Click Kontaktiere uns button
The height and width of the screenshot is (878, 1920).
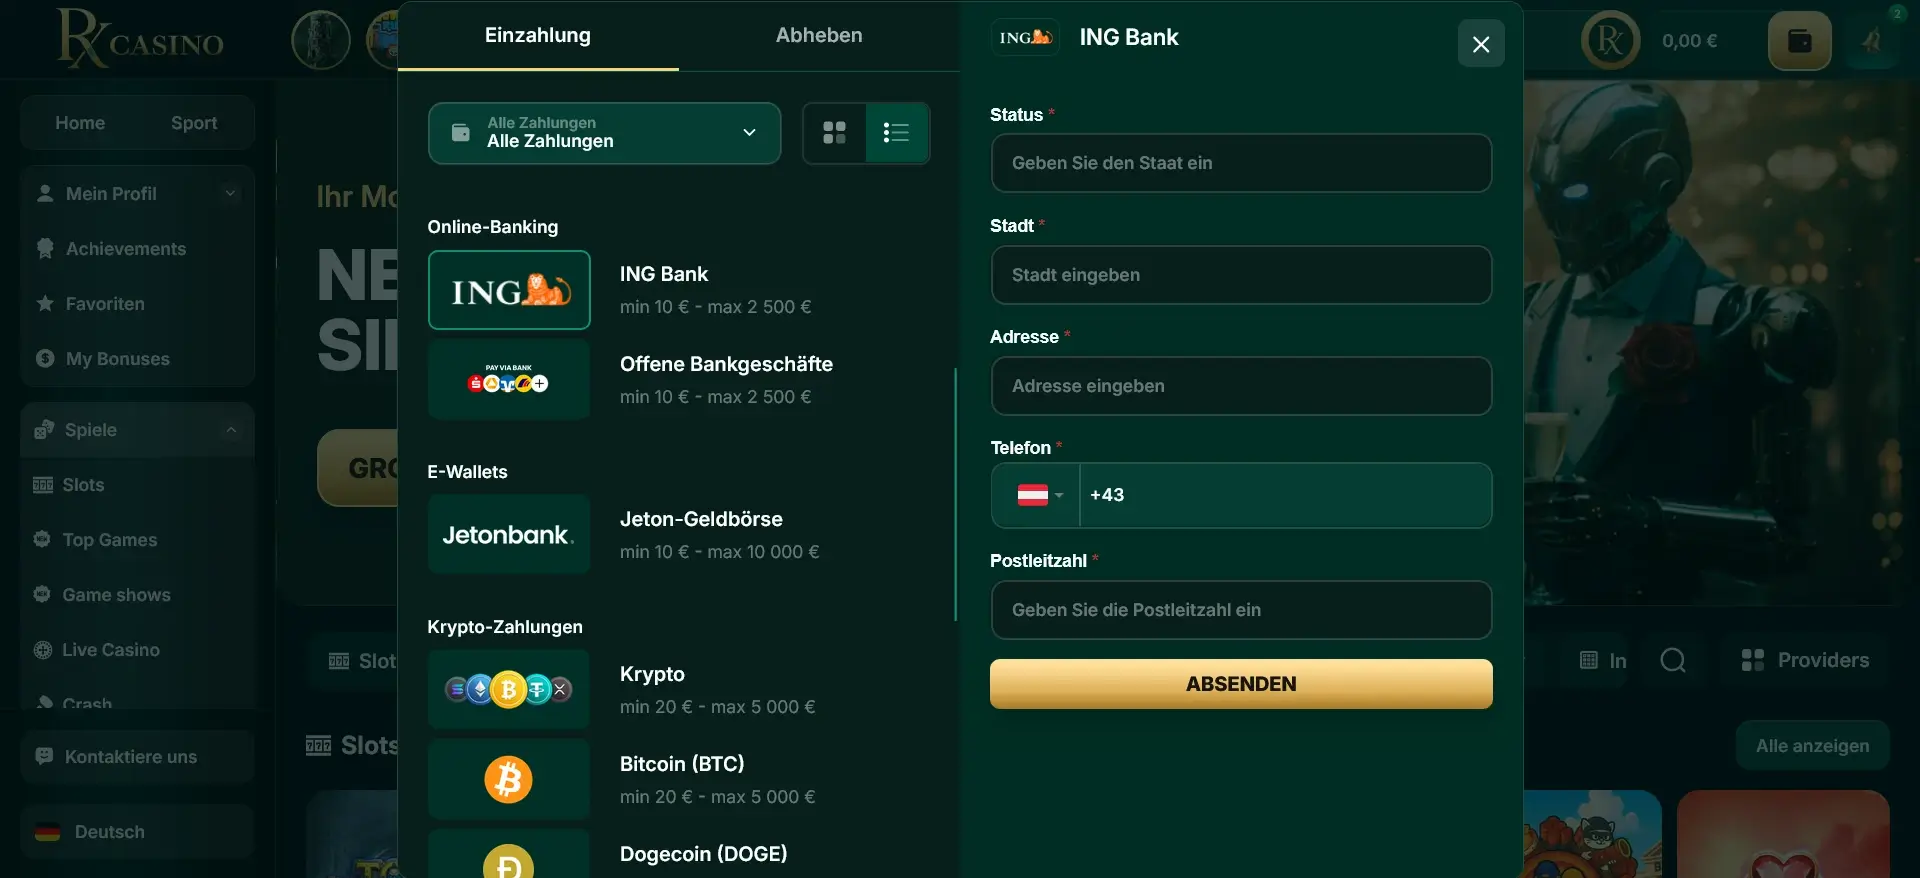click(x=137, y=757)
